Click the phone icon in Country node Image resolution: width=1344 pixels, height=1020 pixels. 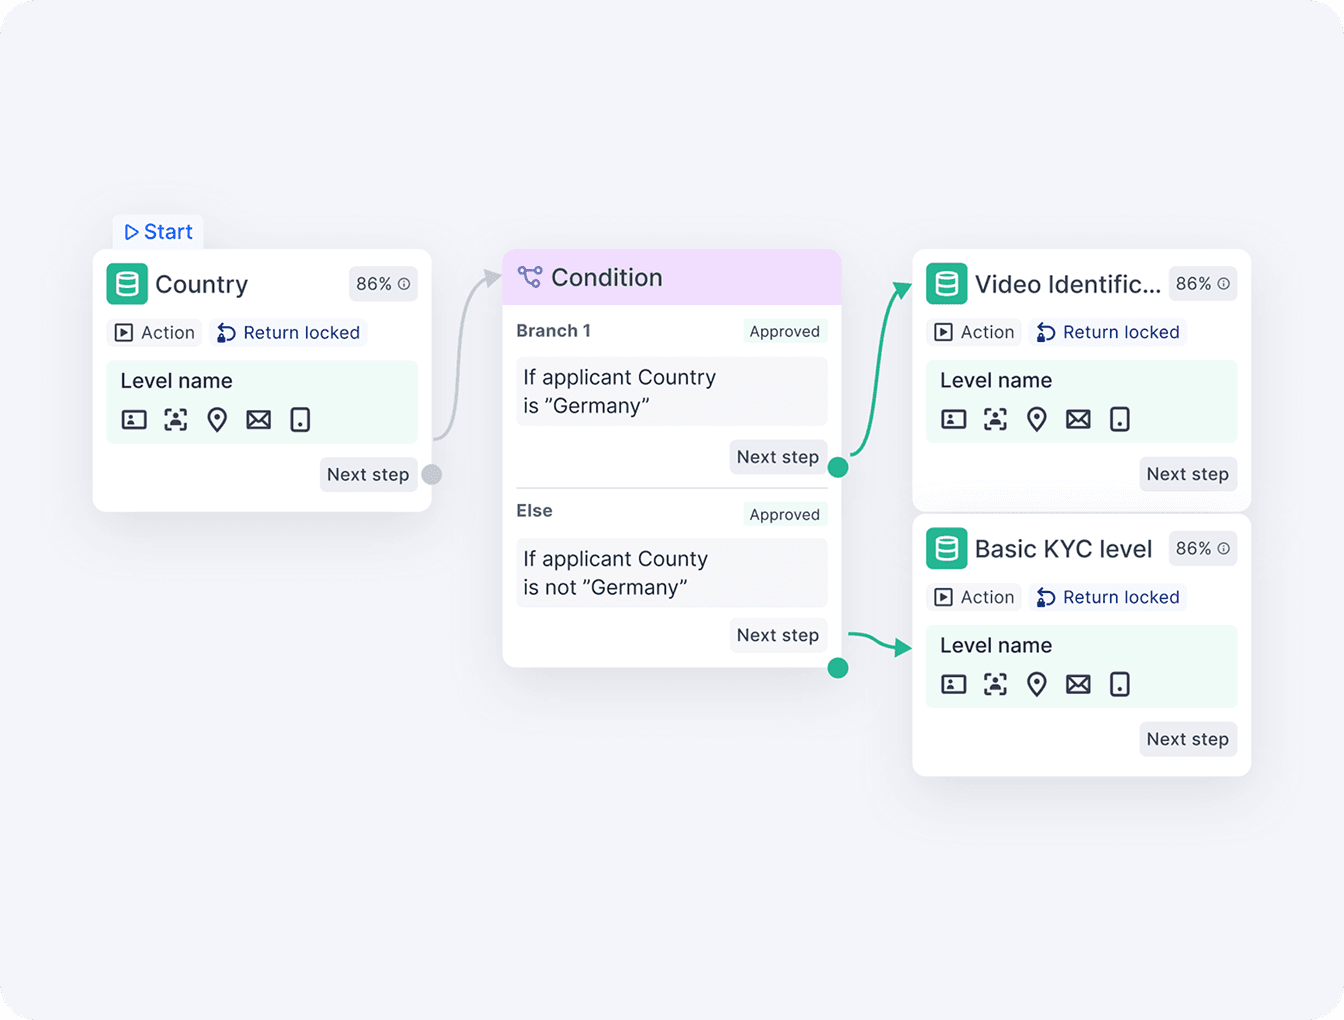tap(300, 420)
